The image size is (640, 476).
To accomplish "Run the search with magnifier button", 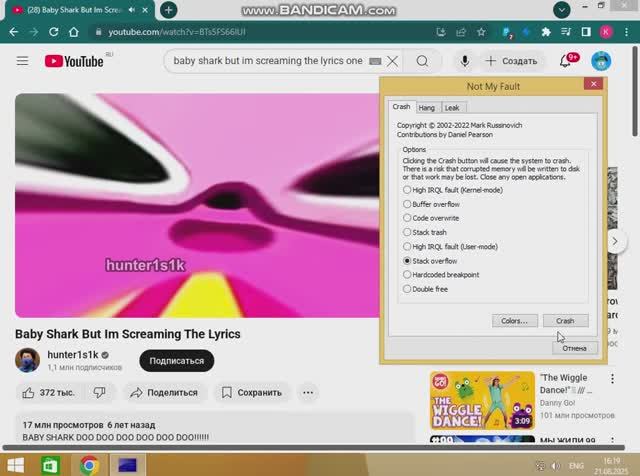I will (422, 61).
